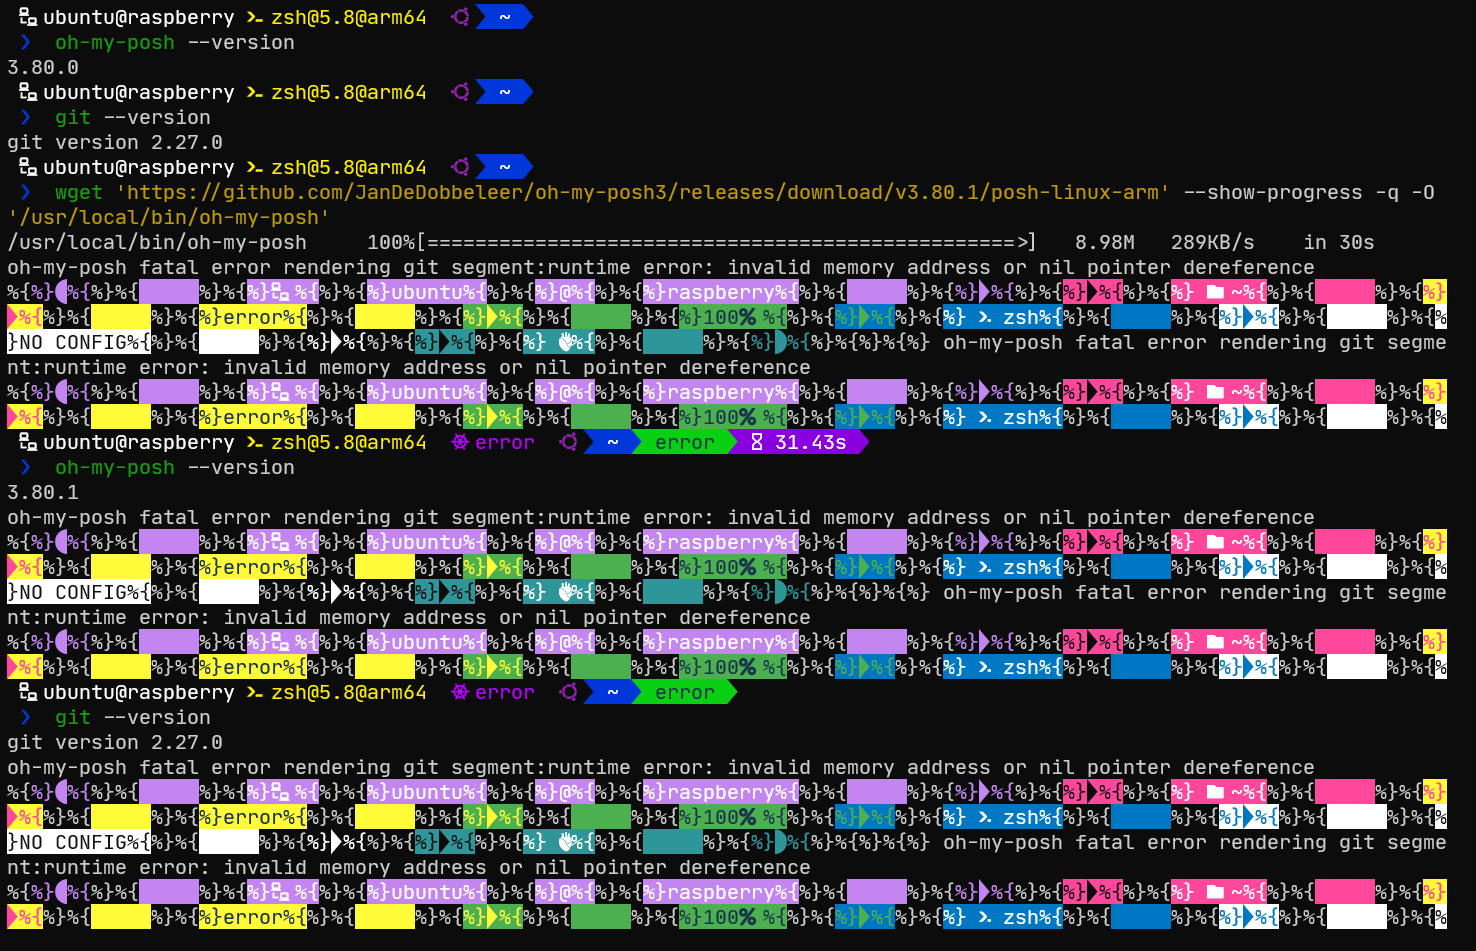Click the yellow color block near the error text
This screenshot has width=1476, height=951.
[384, 317]
